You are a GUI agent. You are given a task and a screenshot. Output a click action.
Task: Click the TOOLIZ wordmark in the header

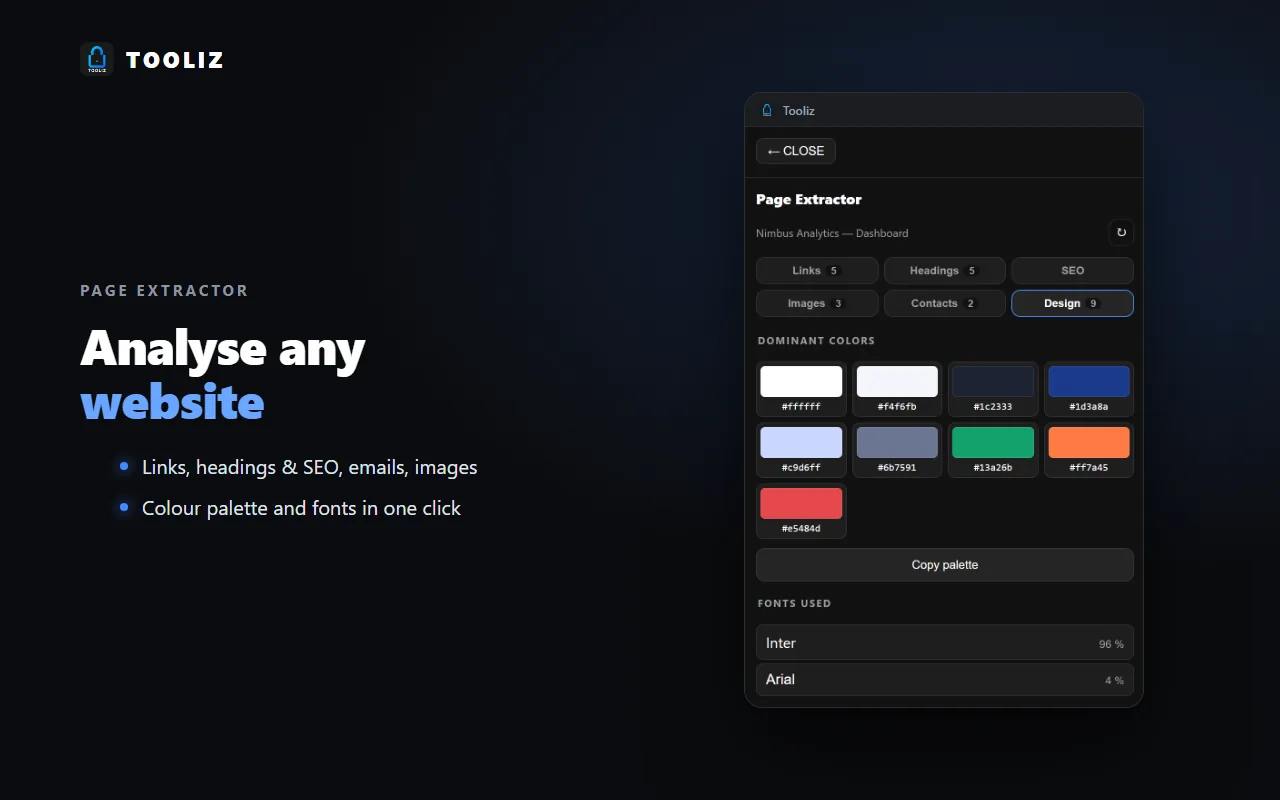(x=175, y=60)
